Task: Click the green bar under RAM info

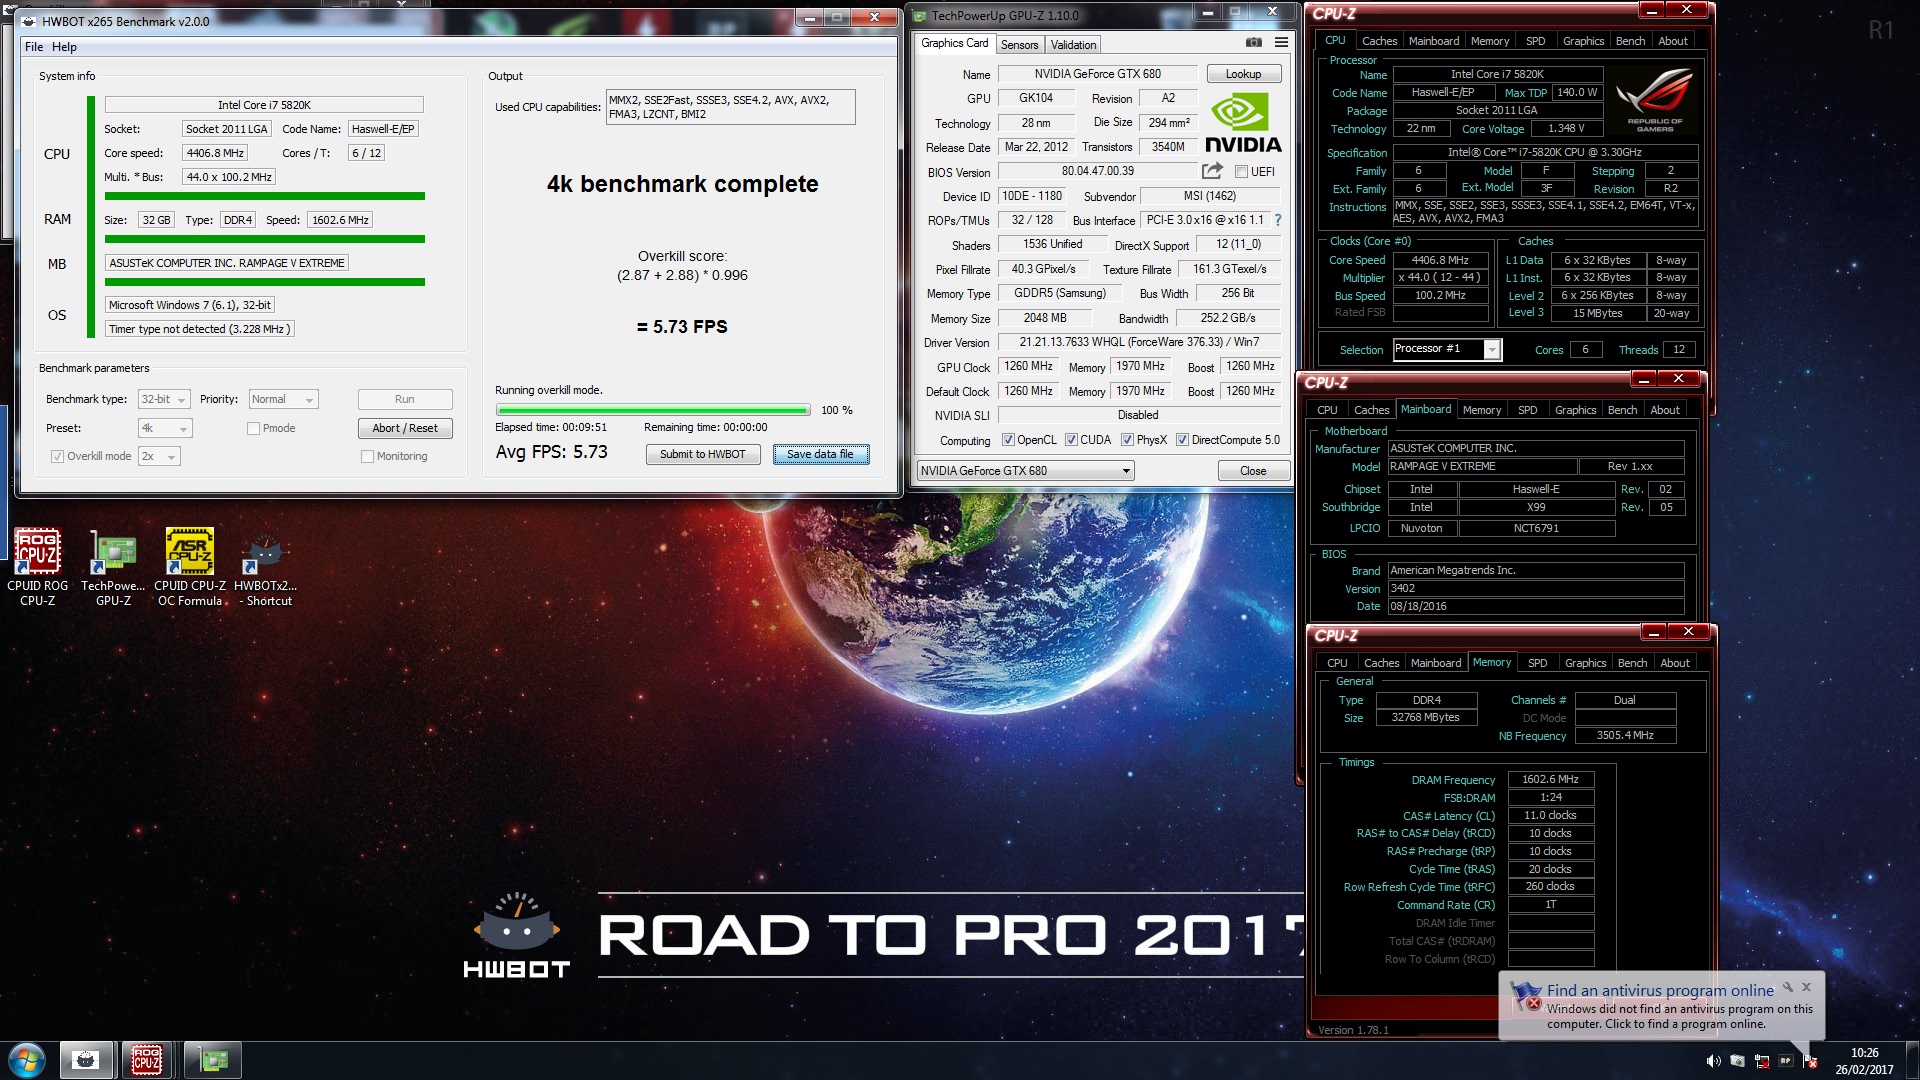Action: tap(264, 239)
